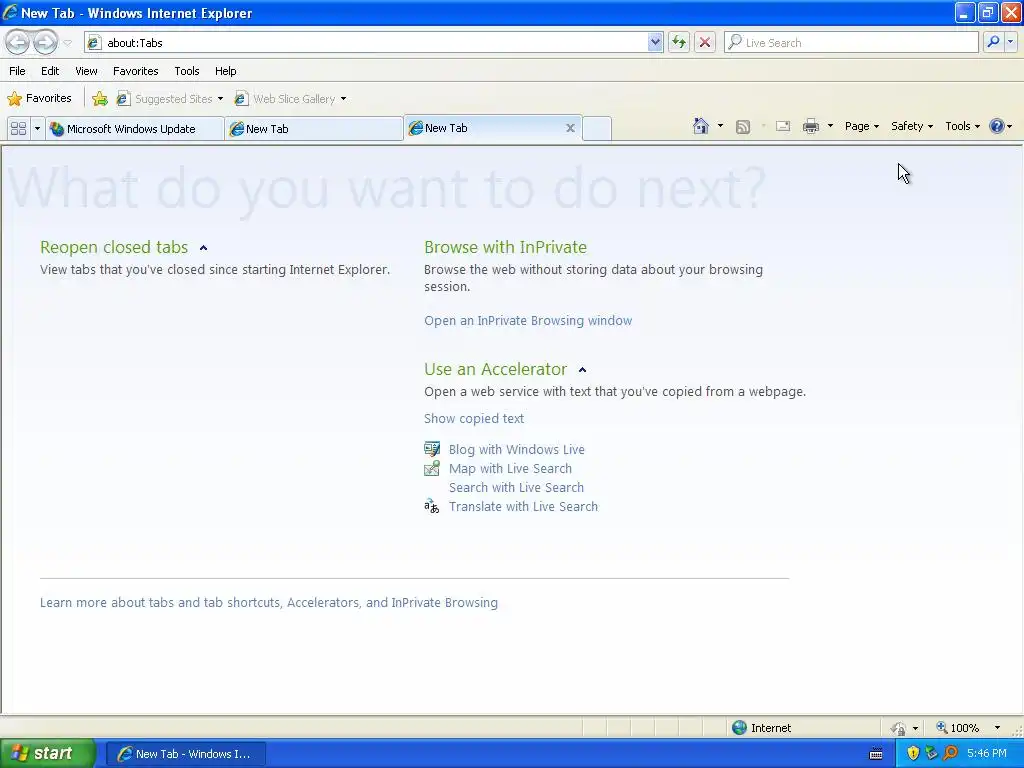The width and height of the screenshot is (1024, 768).
Task: Collapse the Reopen closed tabs section arrow
Action: coord(203,248)
